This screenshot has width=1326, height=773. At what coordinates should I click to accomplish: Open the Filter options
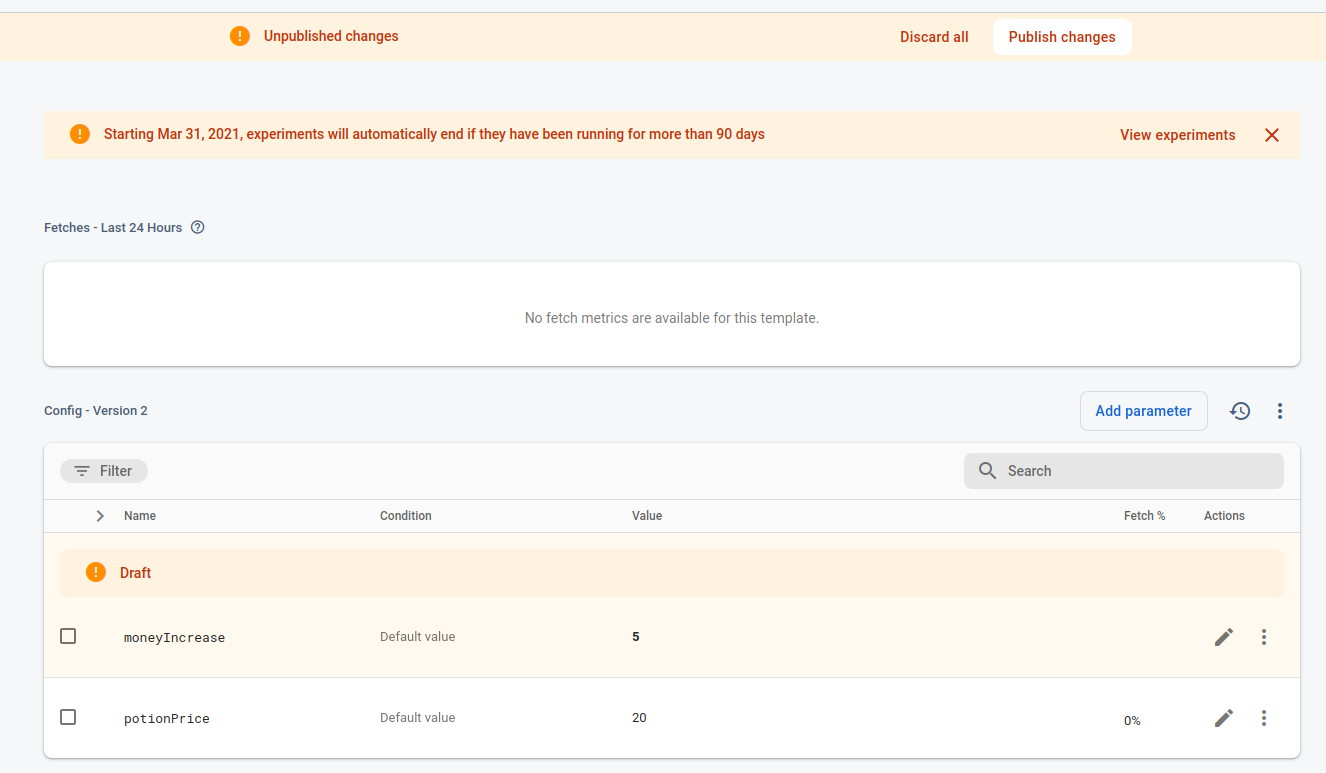pos(104,471)
